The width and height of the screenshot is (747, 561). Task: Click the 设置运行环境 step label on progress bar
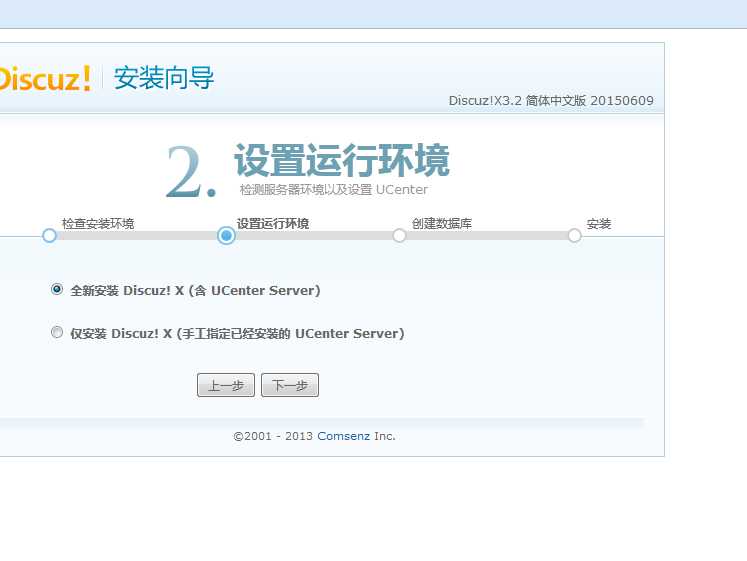click(x=273, y=223)
